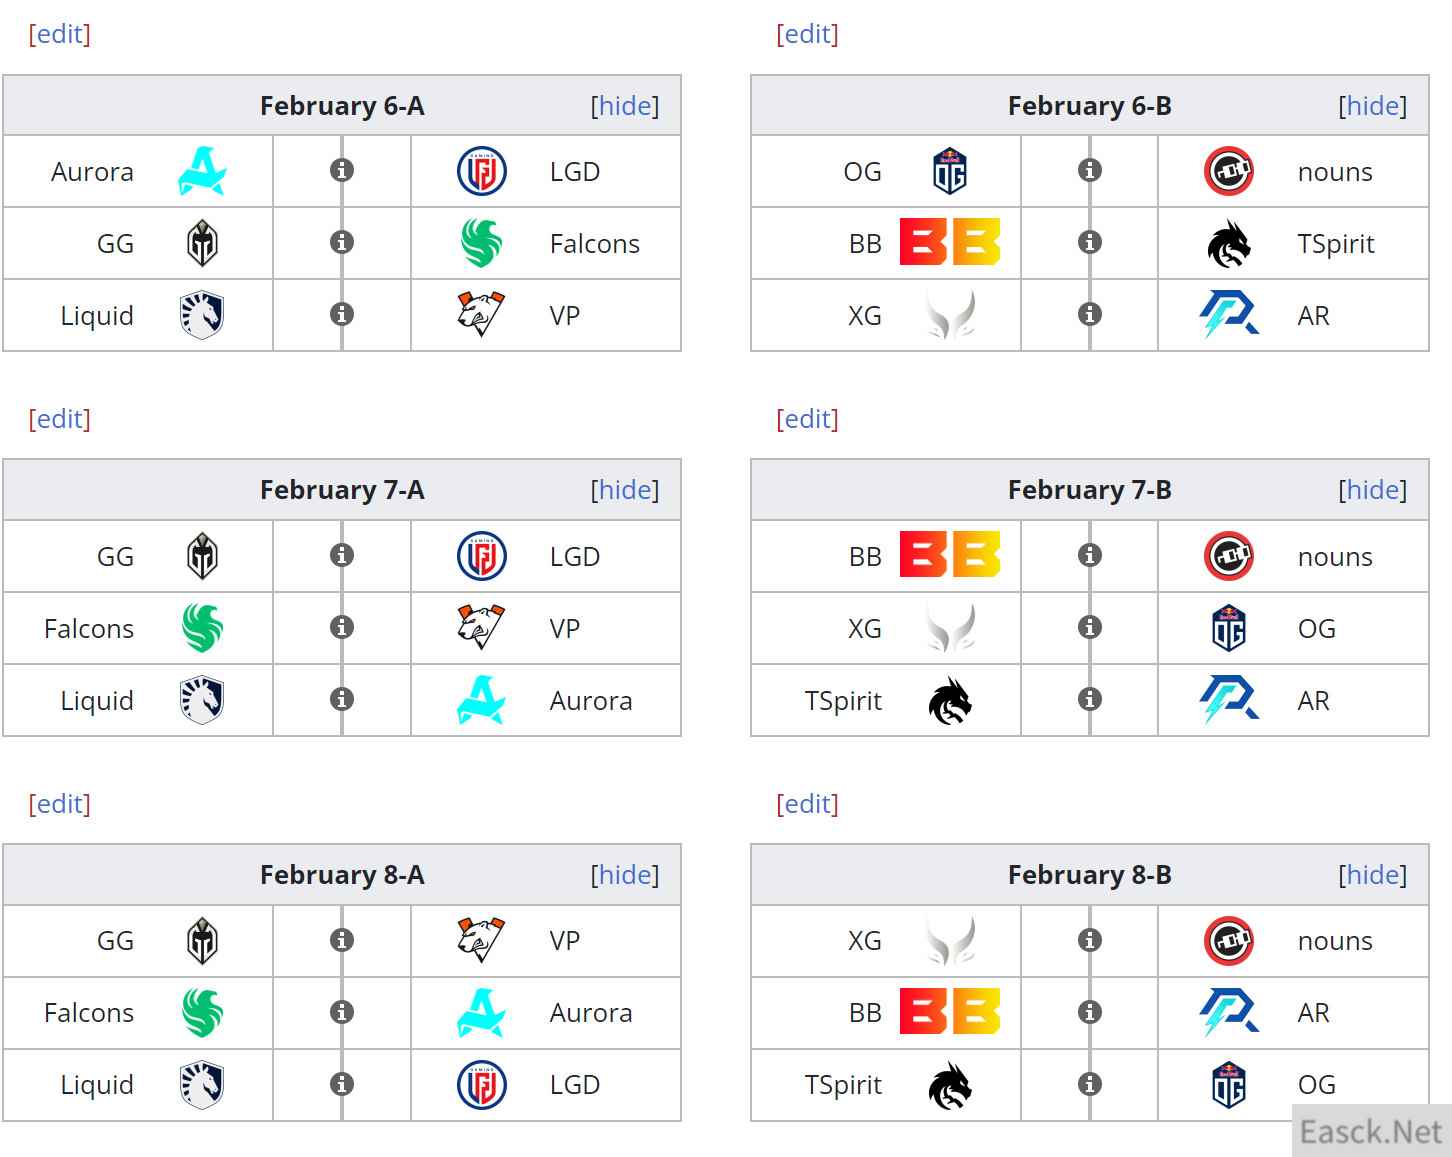Screen dimensions: 1452x1157
Task: Collapse the February 6-B section
Action: coord(1373,106)
